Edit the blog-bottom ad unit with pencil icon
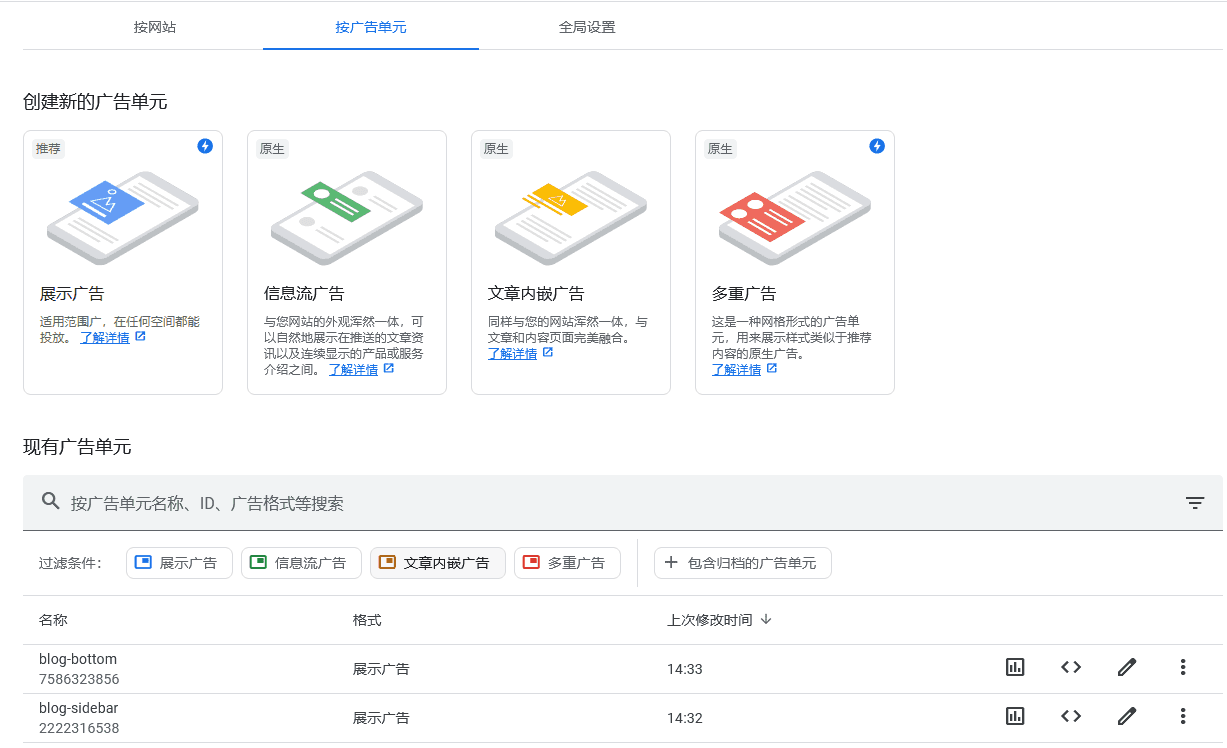The height and width of the screenshot is (748, 1227). [x=1126, y=667]
